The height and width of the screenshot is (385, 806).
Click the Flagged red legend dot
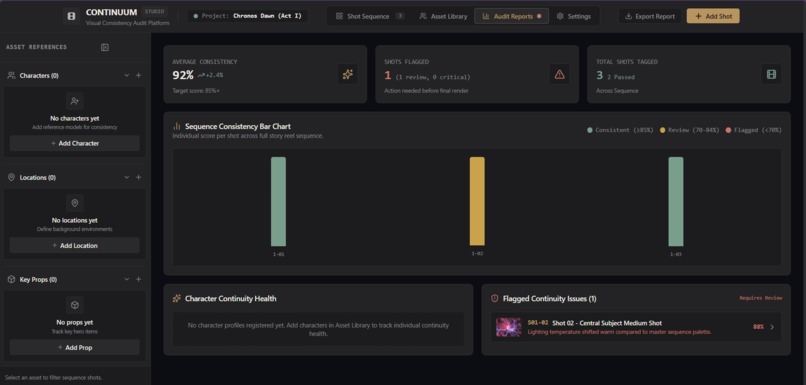(x=728, y=131)
